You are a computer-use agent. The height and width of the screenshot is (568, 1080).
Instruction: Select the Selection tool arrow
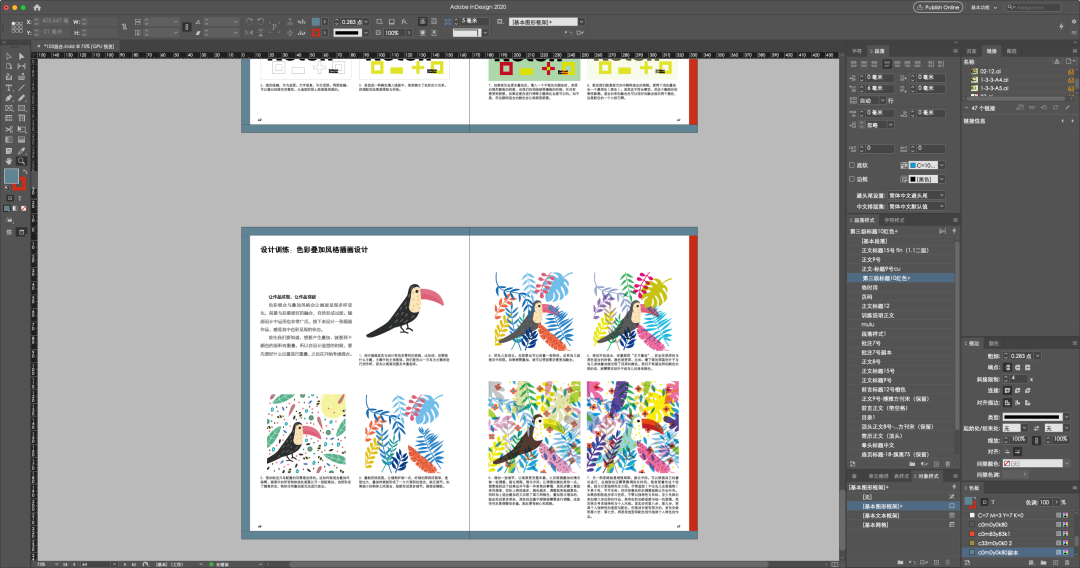point(8,56)
